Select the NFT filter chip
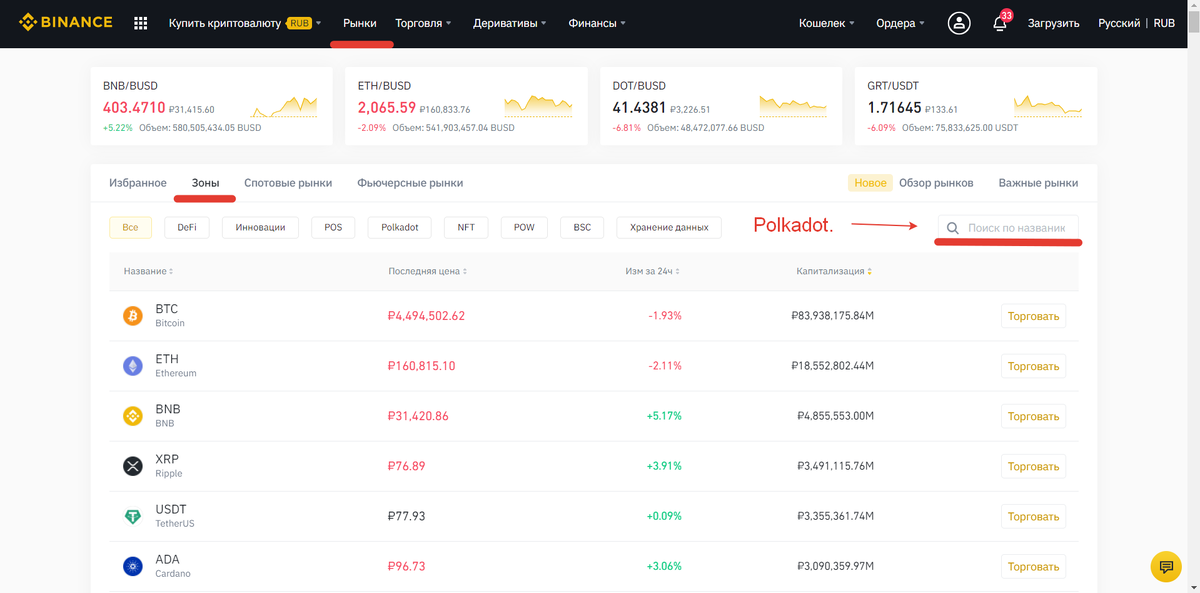The height and width of the screenshot is (593, 1200). [x=466, y=227]
